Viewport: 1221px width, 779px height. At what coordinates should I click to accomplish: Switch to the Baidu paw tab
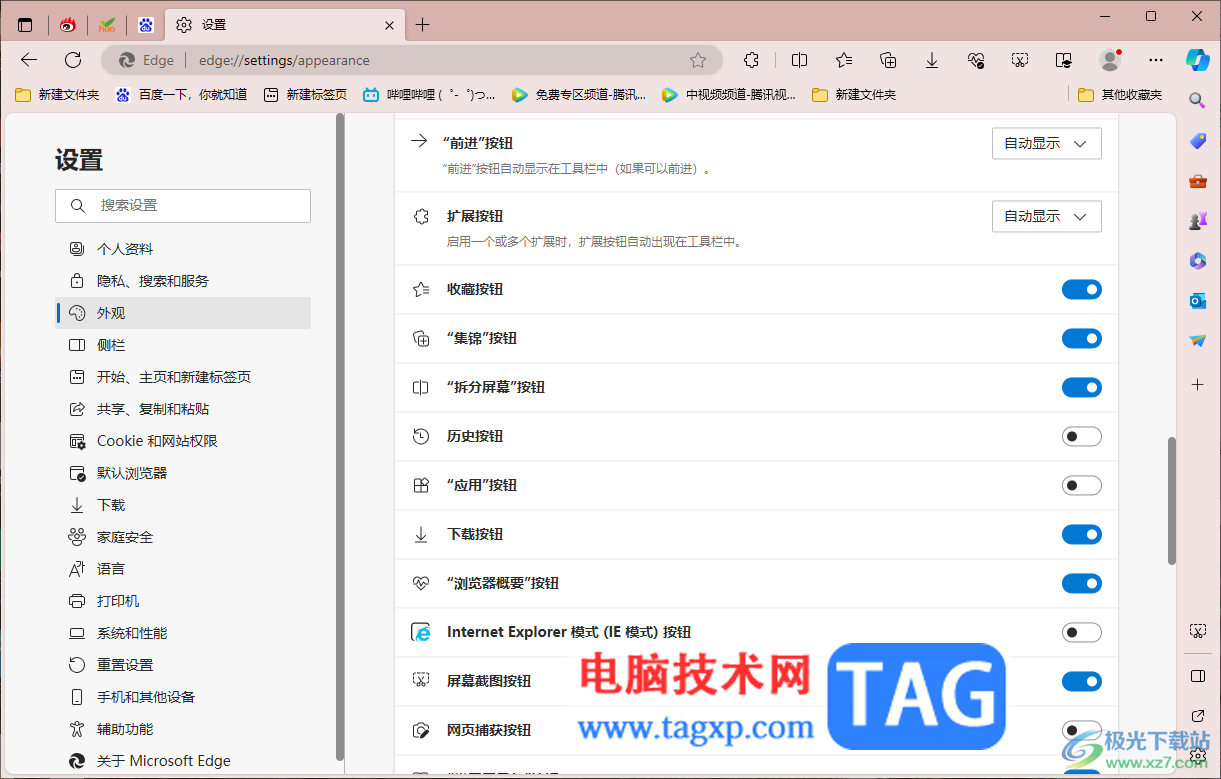[x=146, y=25]
